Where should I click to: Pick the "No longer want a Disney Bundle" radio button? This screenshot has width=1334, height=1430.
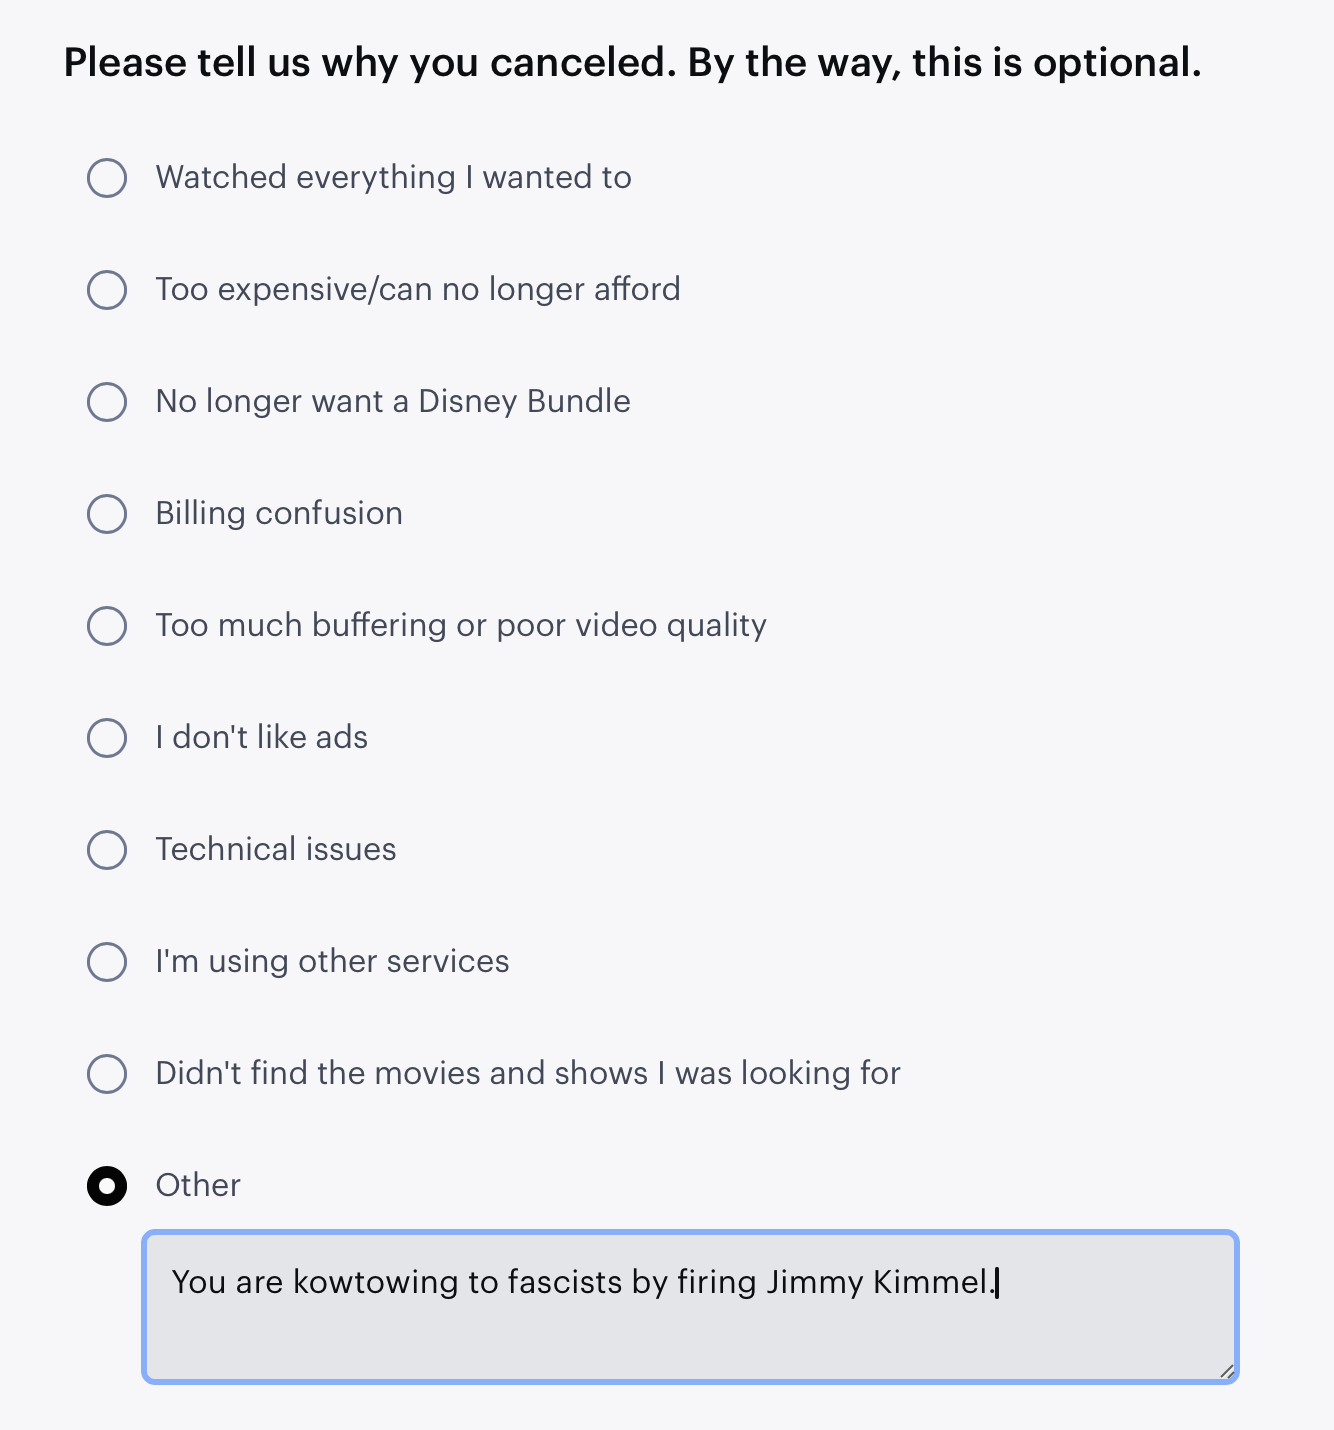click(107, 402)
